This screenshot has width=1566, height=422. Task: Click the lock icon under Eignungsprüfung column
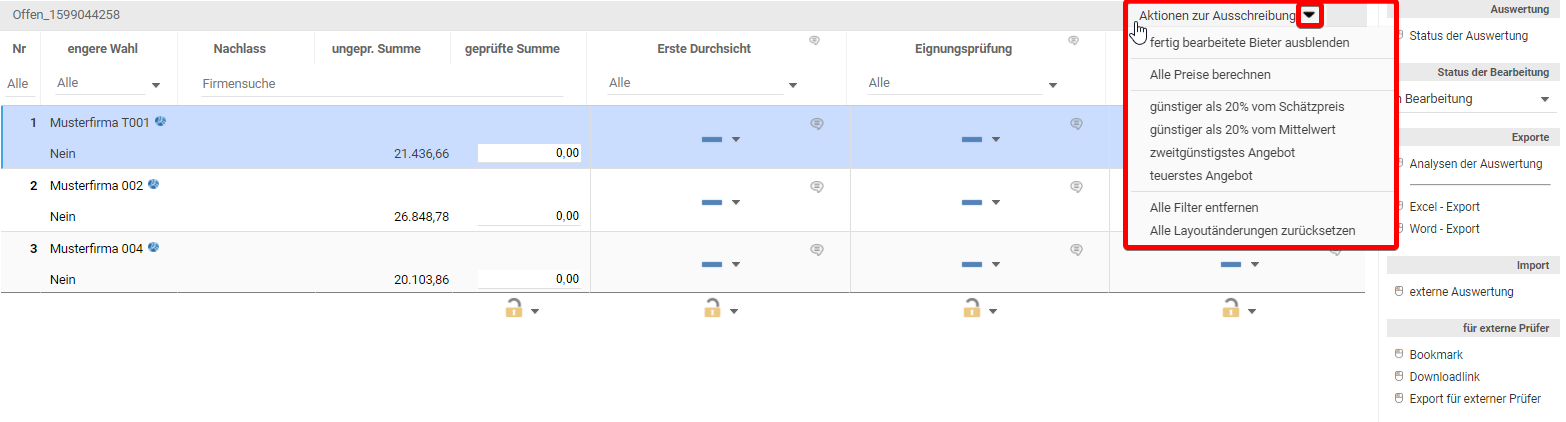pos(971,309)
